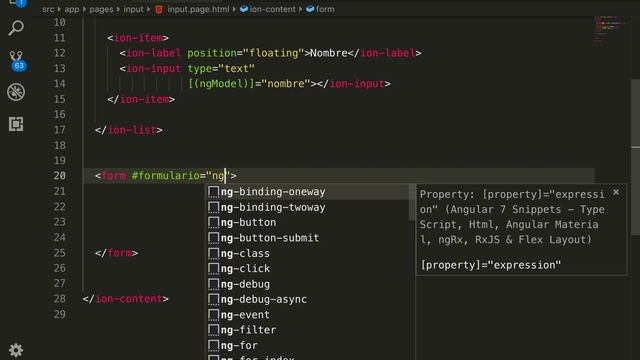Click the [property]="expression" preview text
The image size is (640, 360).
click(x=491, y=265)
